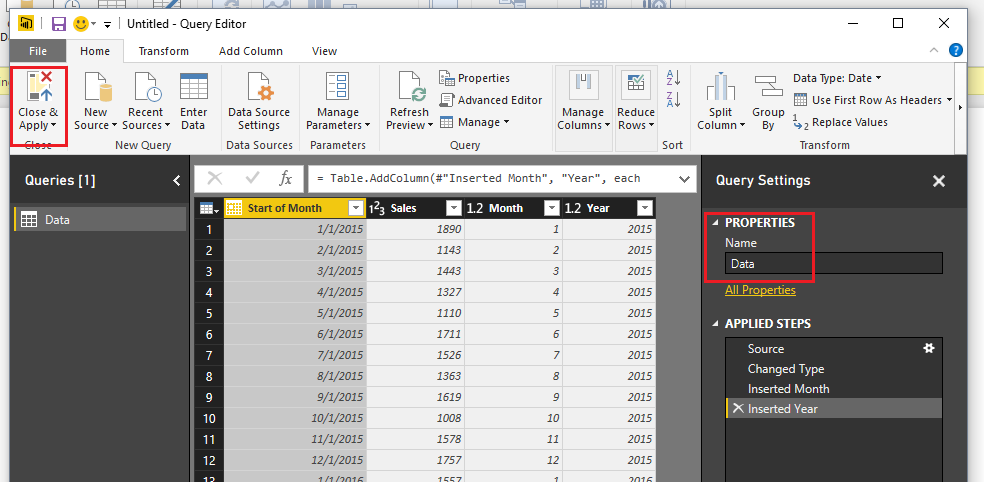The image size is (984, 482).
Task: Collapse the PROPERTIES section
Action: pos(716,223)
